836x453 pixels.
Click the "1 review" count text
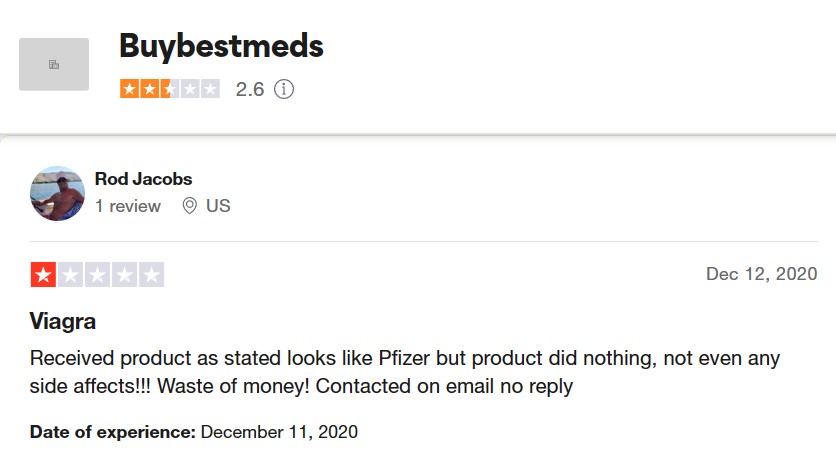point(128,206)
